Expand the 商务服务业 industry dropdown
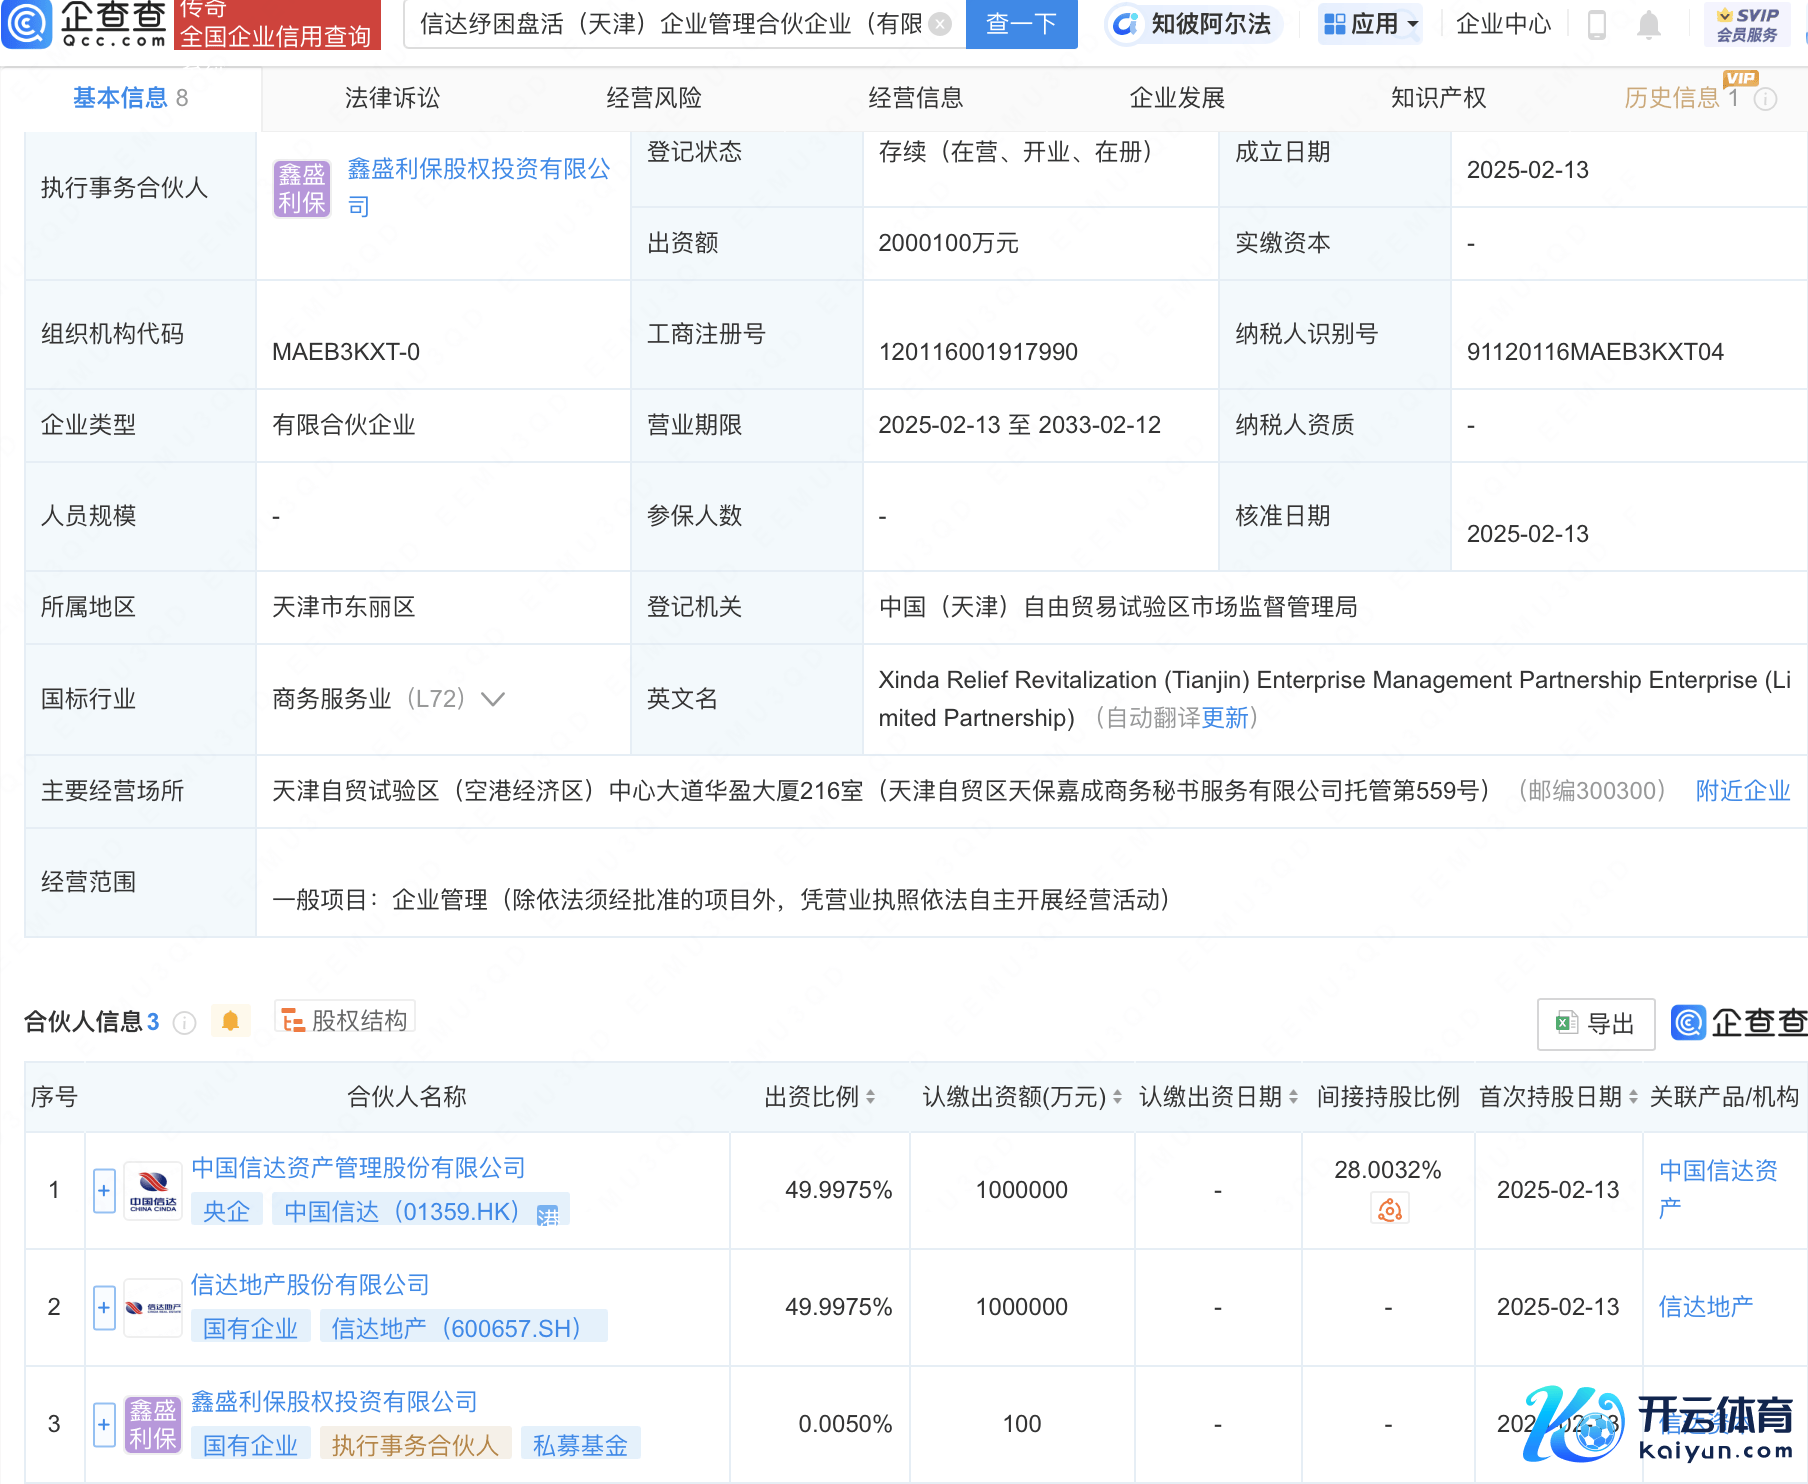The width and height of the screenshot is (1808, 1484). 493,699
